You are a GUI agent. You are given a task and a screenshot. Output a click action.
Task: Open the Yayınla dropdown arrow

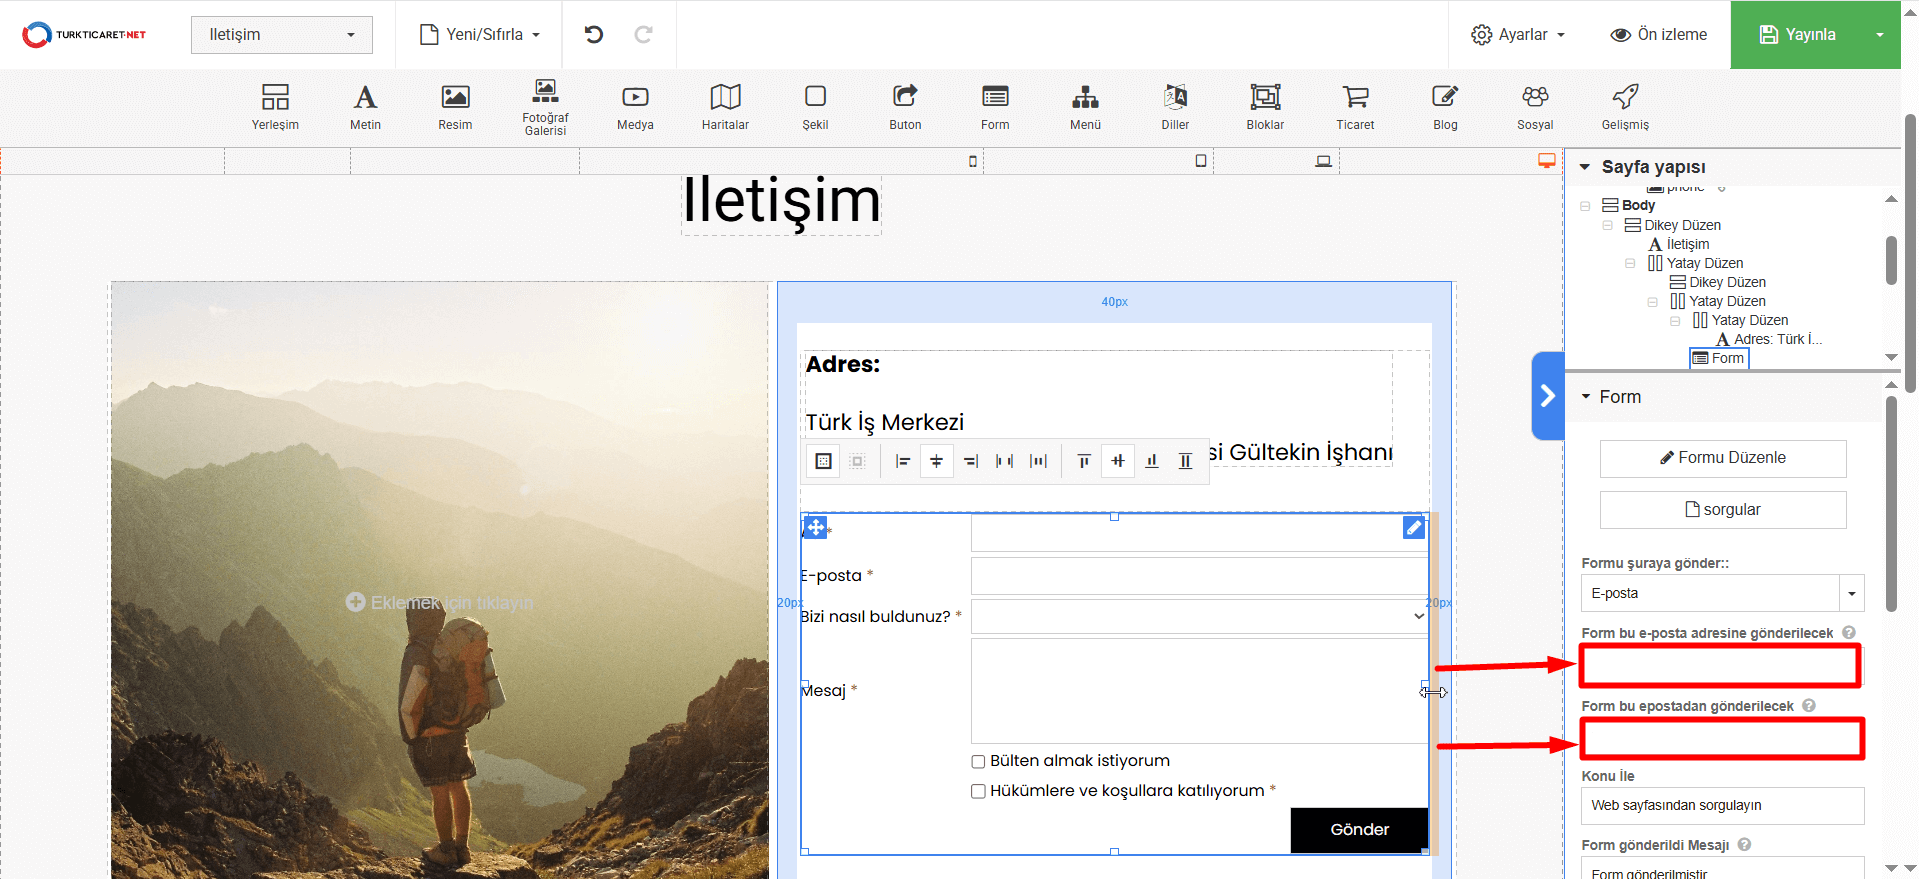click(1879, 34)
